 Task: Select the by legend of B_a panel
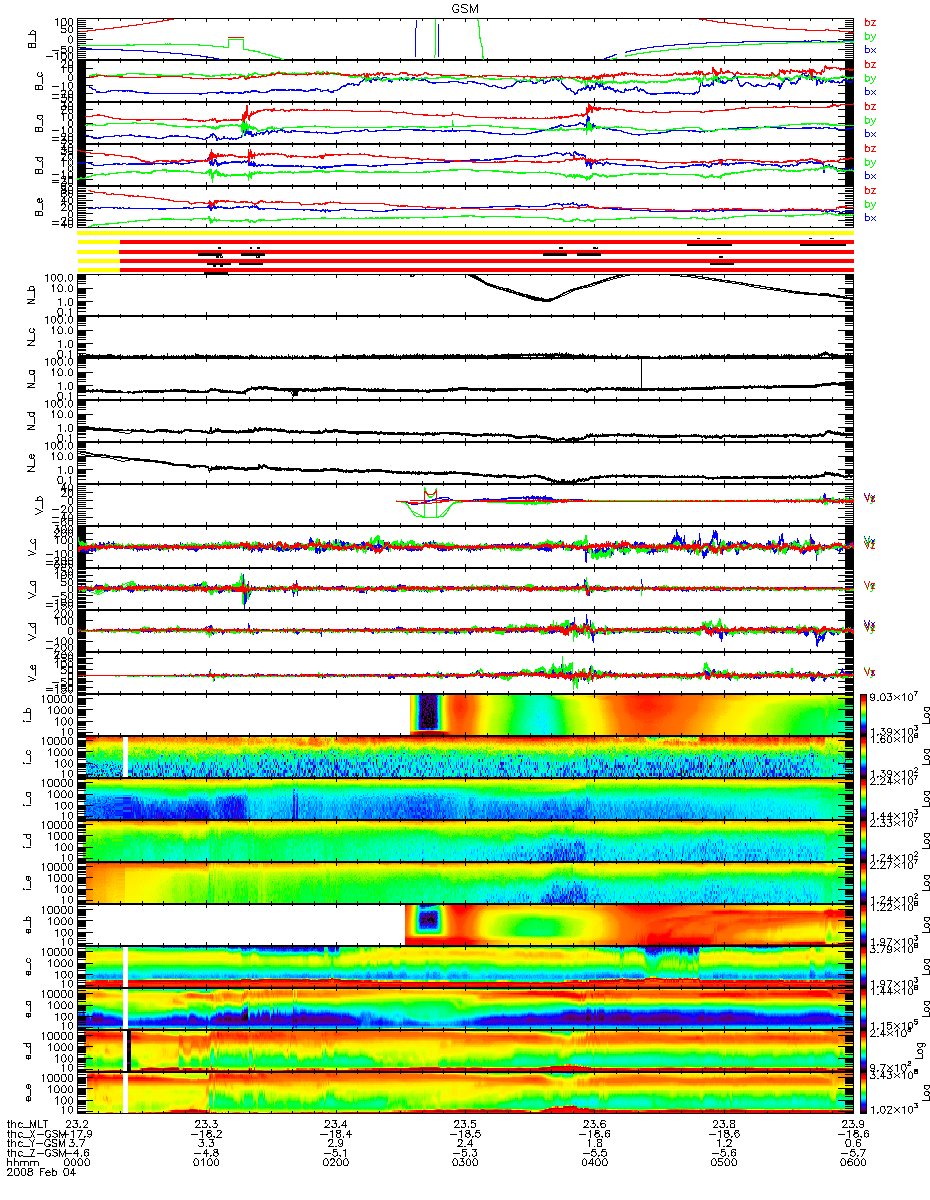[x=870, y=120]
